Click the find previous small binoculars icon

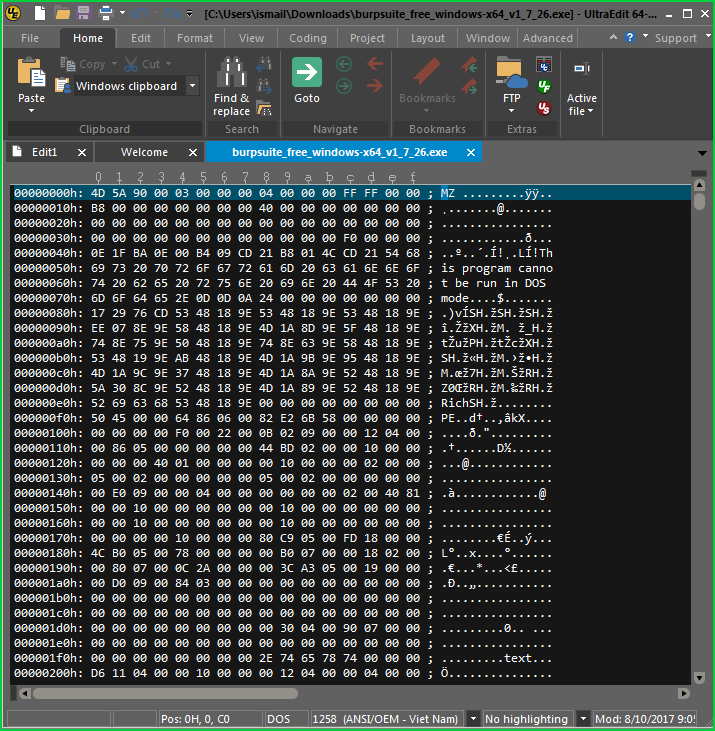coord(264,64)
